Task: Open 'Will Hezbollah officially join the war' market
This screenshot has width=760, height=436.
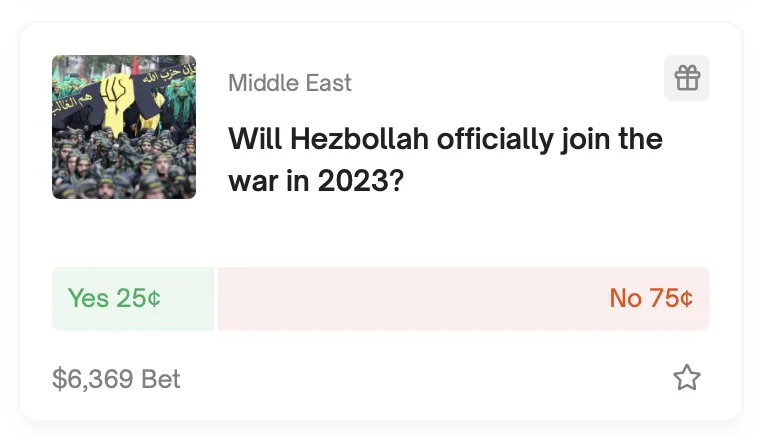Action: (445, 160)
